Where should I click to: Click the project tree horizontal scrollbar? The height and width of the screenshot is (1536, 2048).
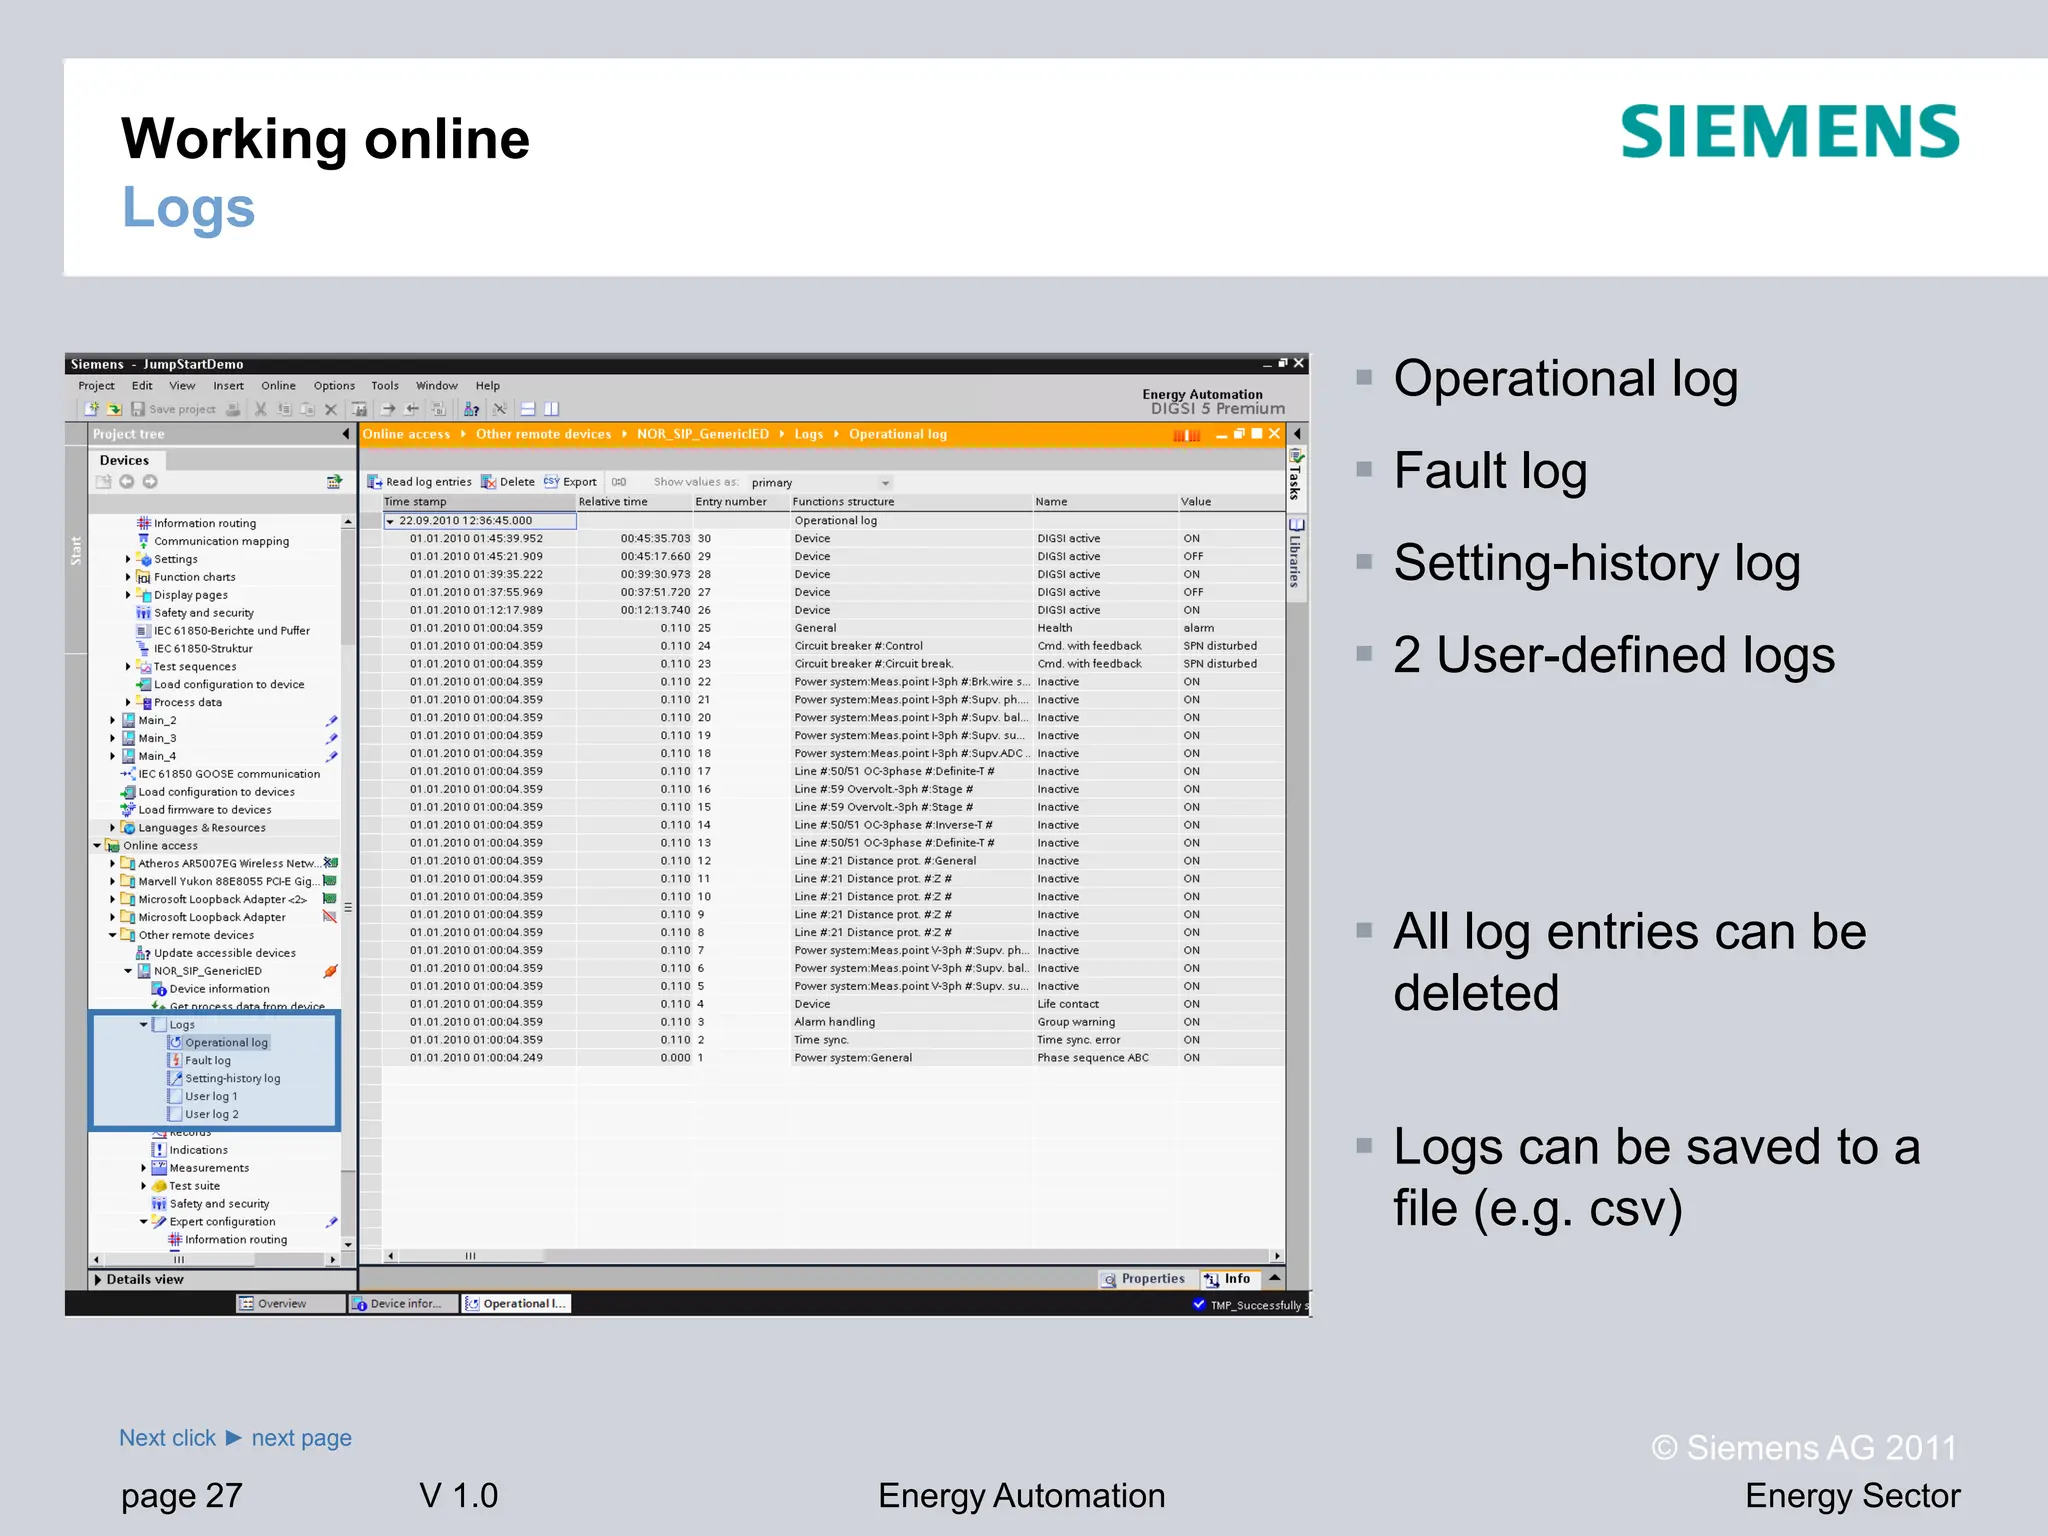point(214,1260)
